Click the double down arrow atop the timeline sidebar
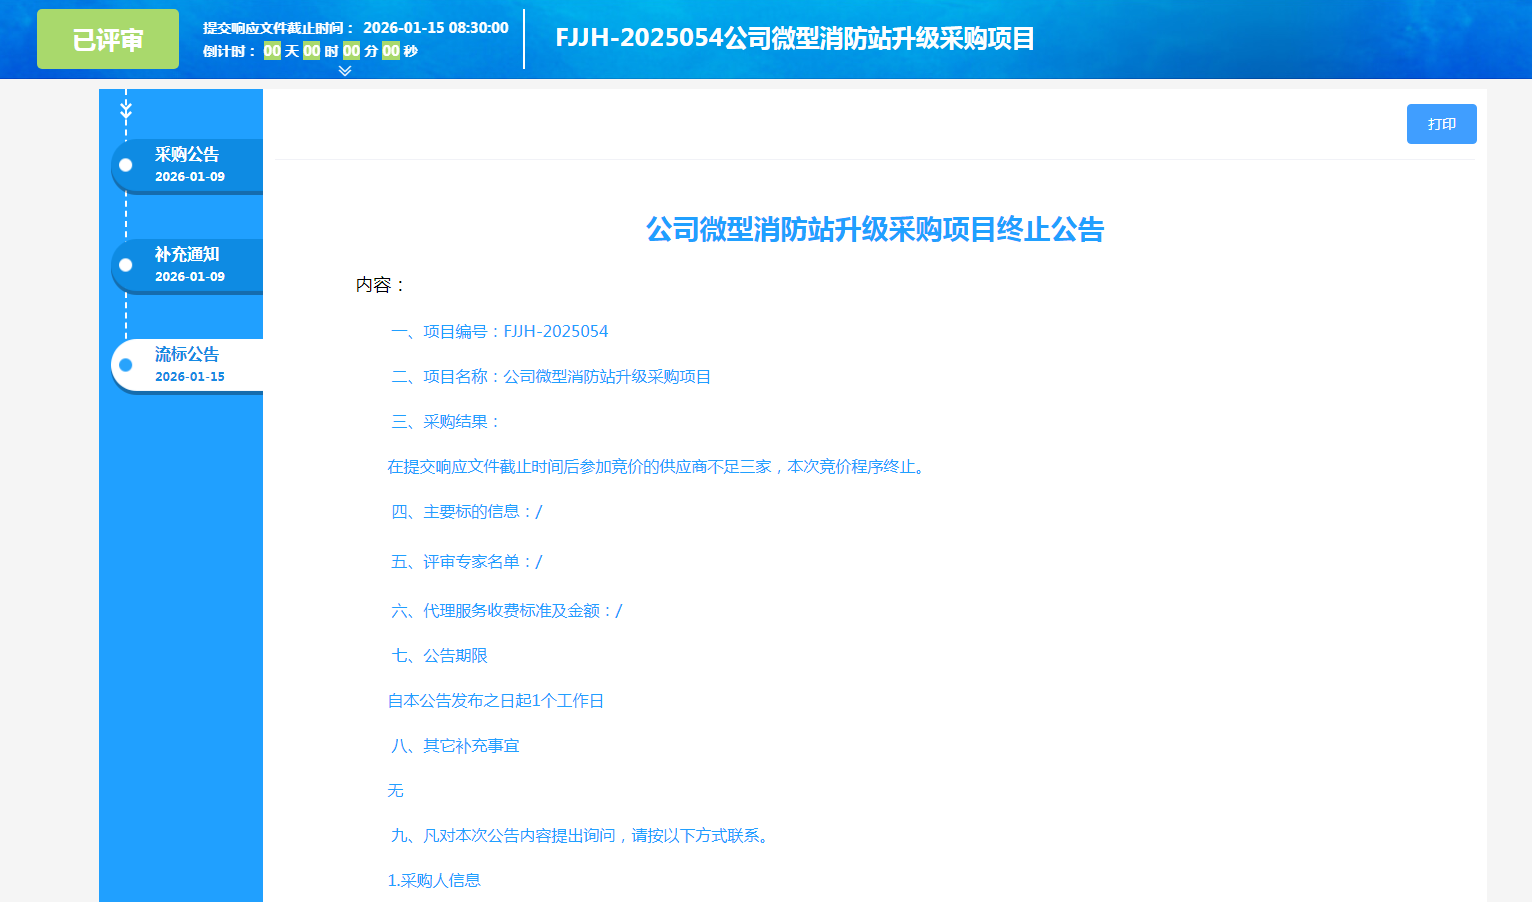The width and height of the screenshot is (1532, 902). click(126, 109)
